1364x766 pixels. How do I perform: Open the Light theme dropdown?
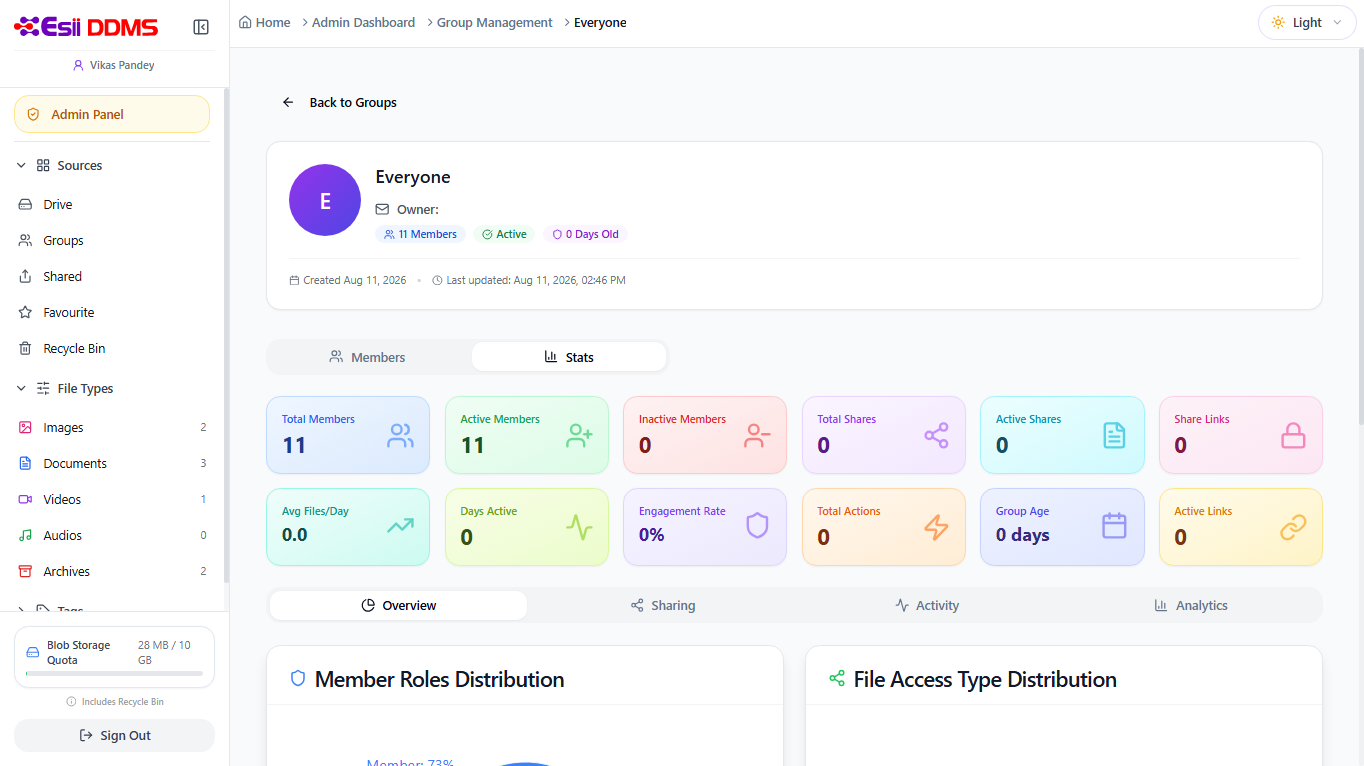pyautogui.click(x=1307, y=22)
